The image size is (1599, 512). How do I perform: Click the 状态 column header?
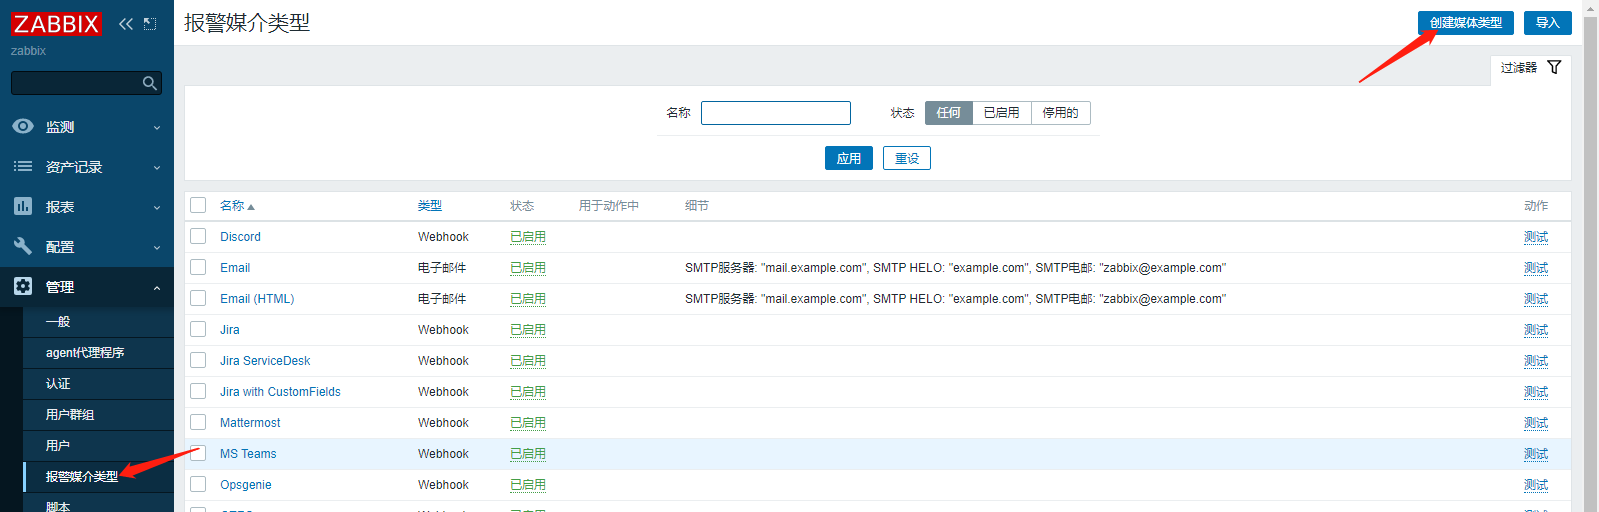522,206
